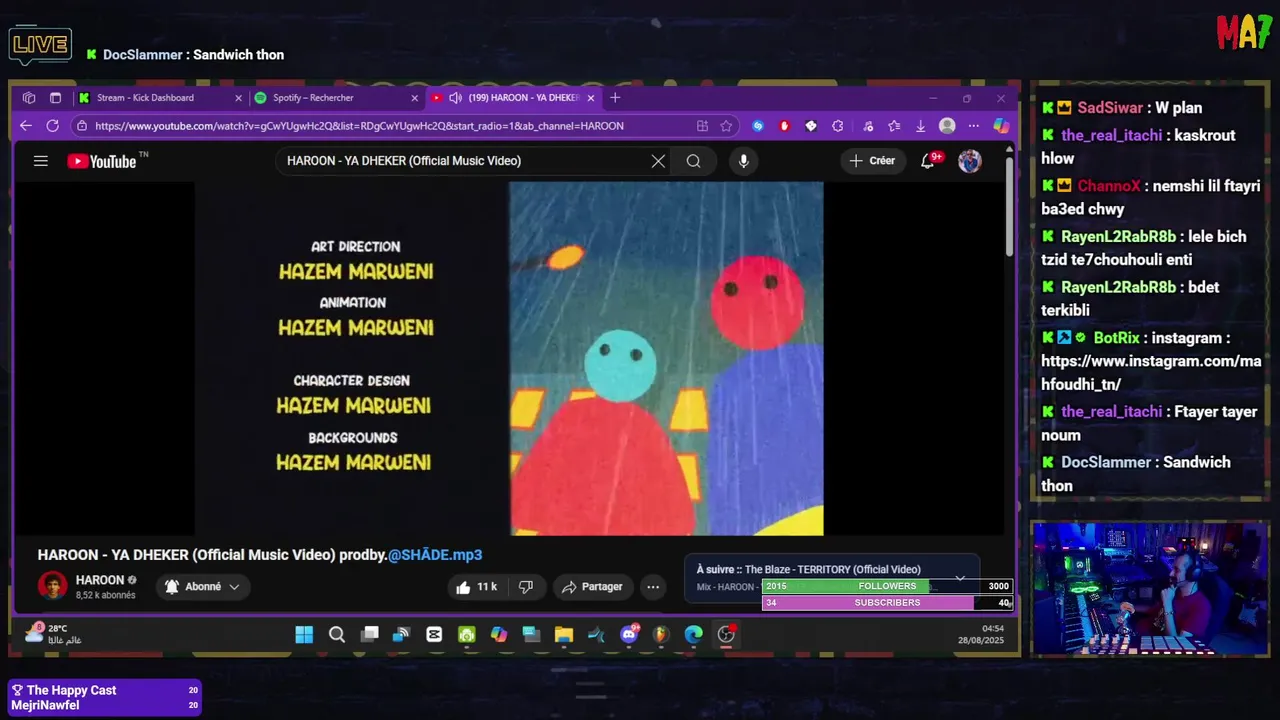Click the Partager share button
Image resolution: width=1280 pixels, height=720 pixels.
pos(592,587)
